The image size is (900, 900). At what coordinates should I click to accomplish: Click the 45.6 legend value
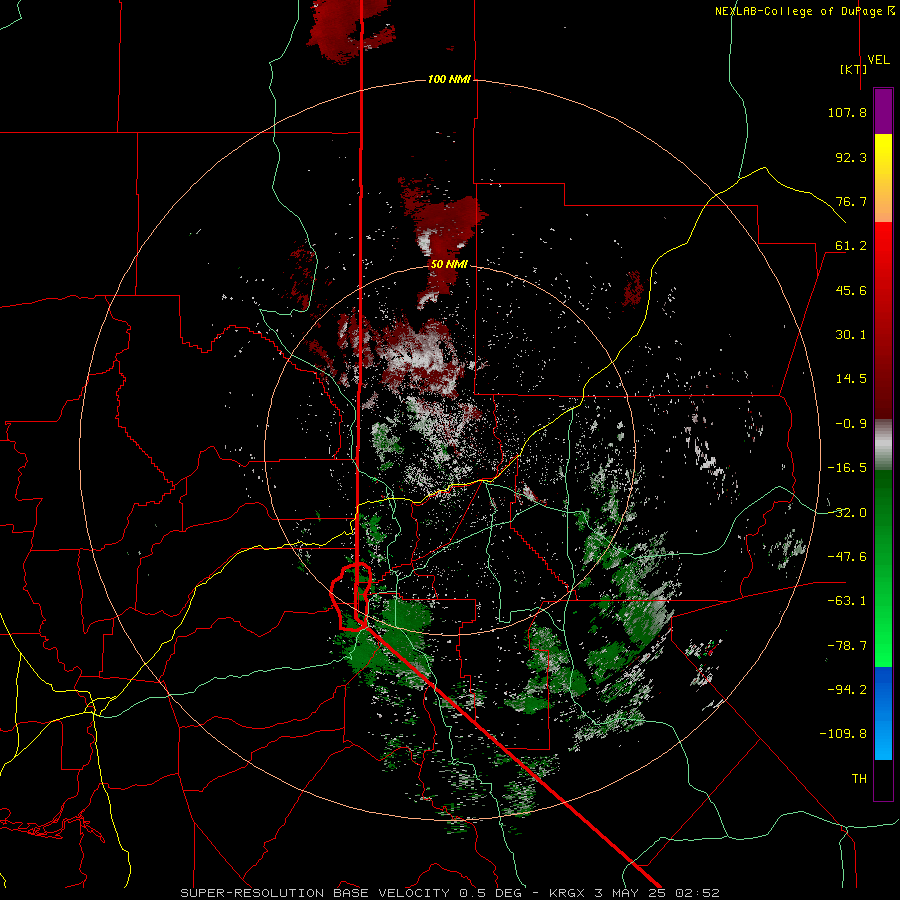(x=851, y=290)
